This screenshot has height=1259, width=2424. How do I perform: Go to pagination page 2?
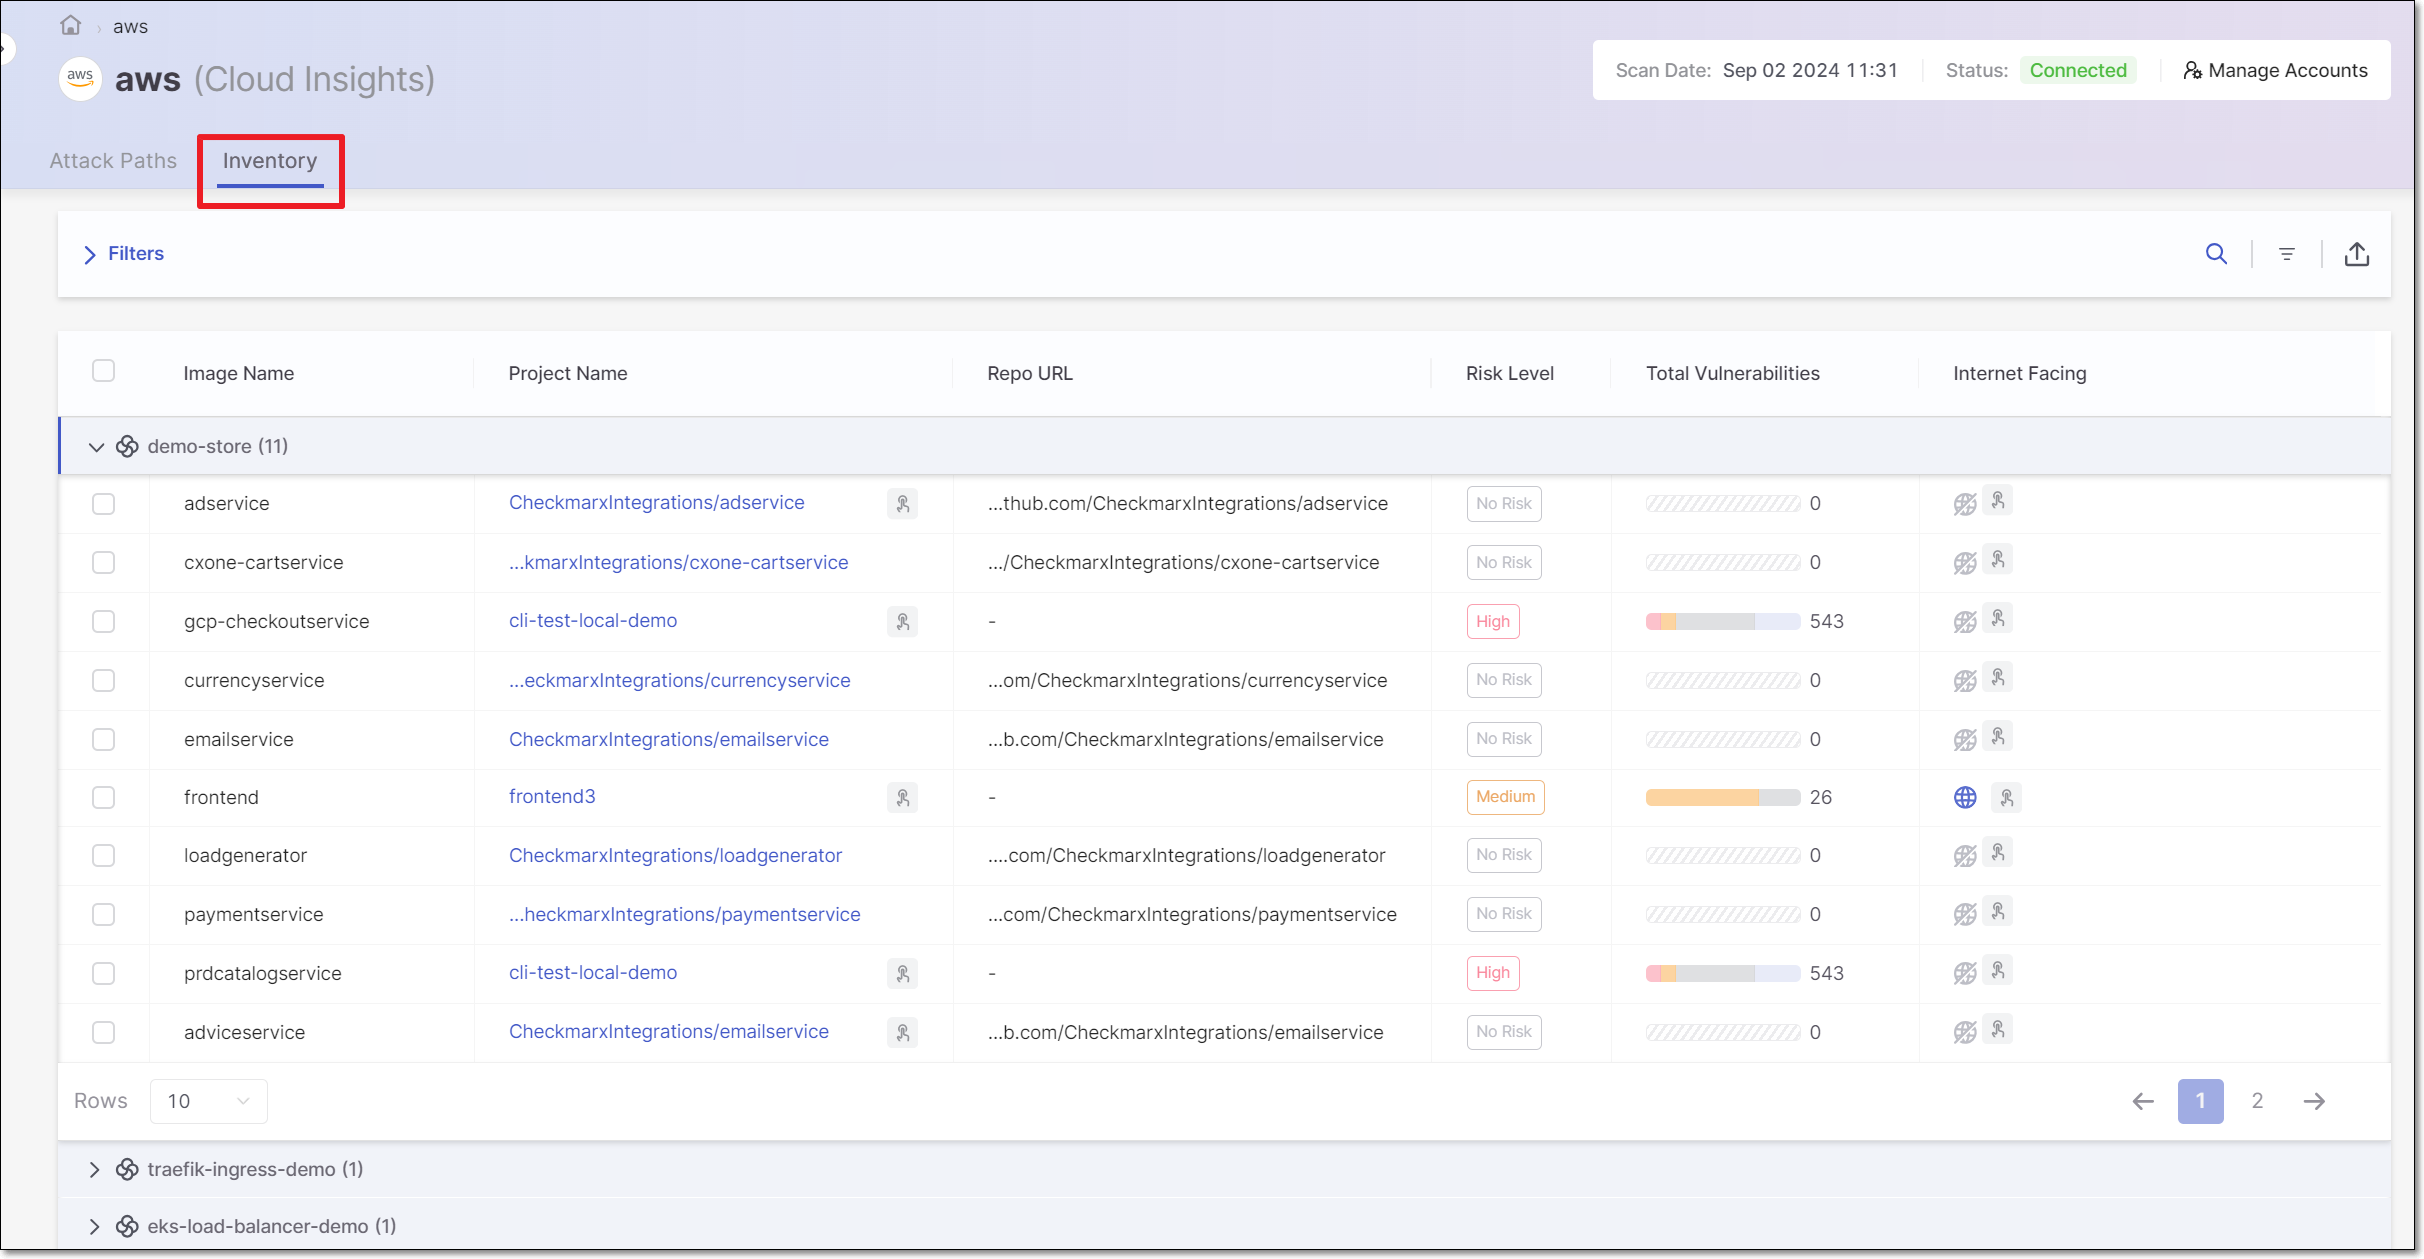[x=2257, y=1101]
